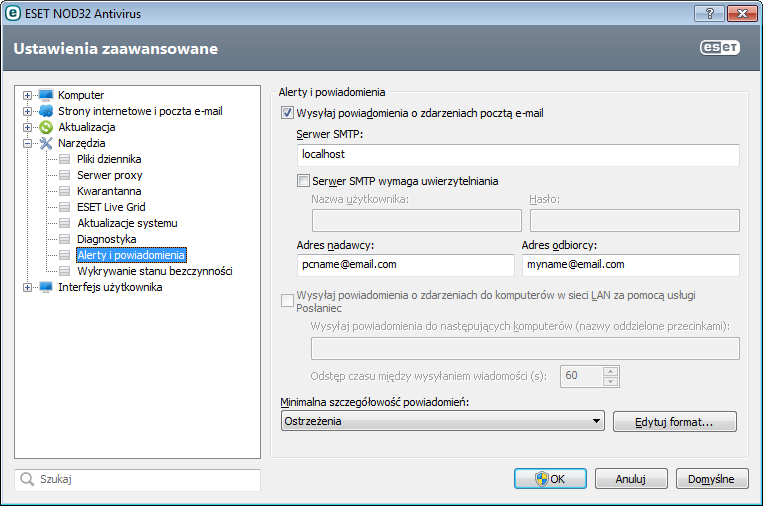Click the list icon beside Wykrywanie stanu bezczynności
This screenshot has width=763, height=506.
coord(64,271)
